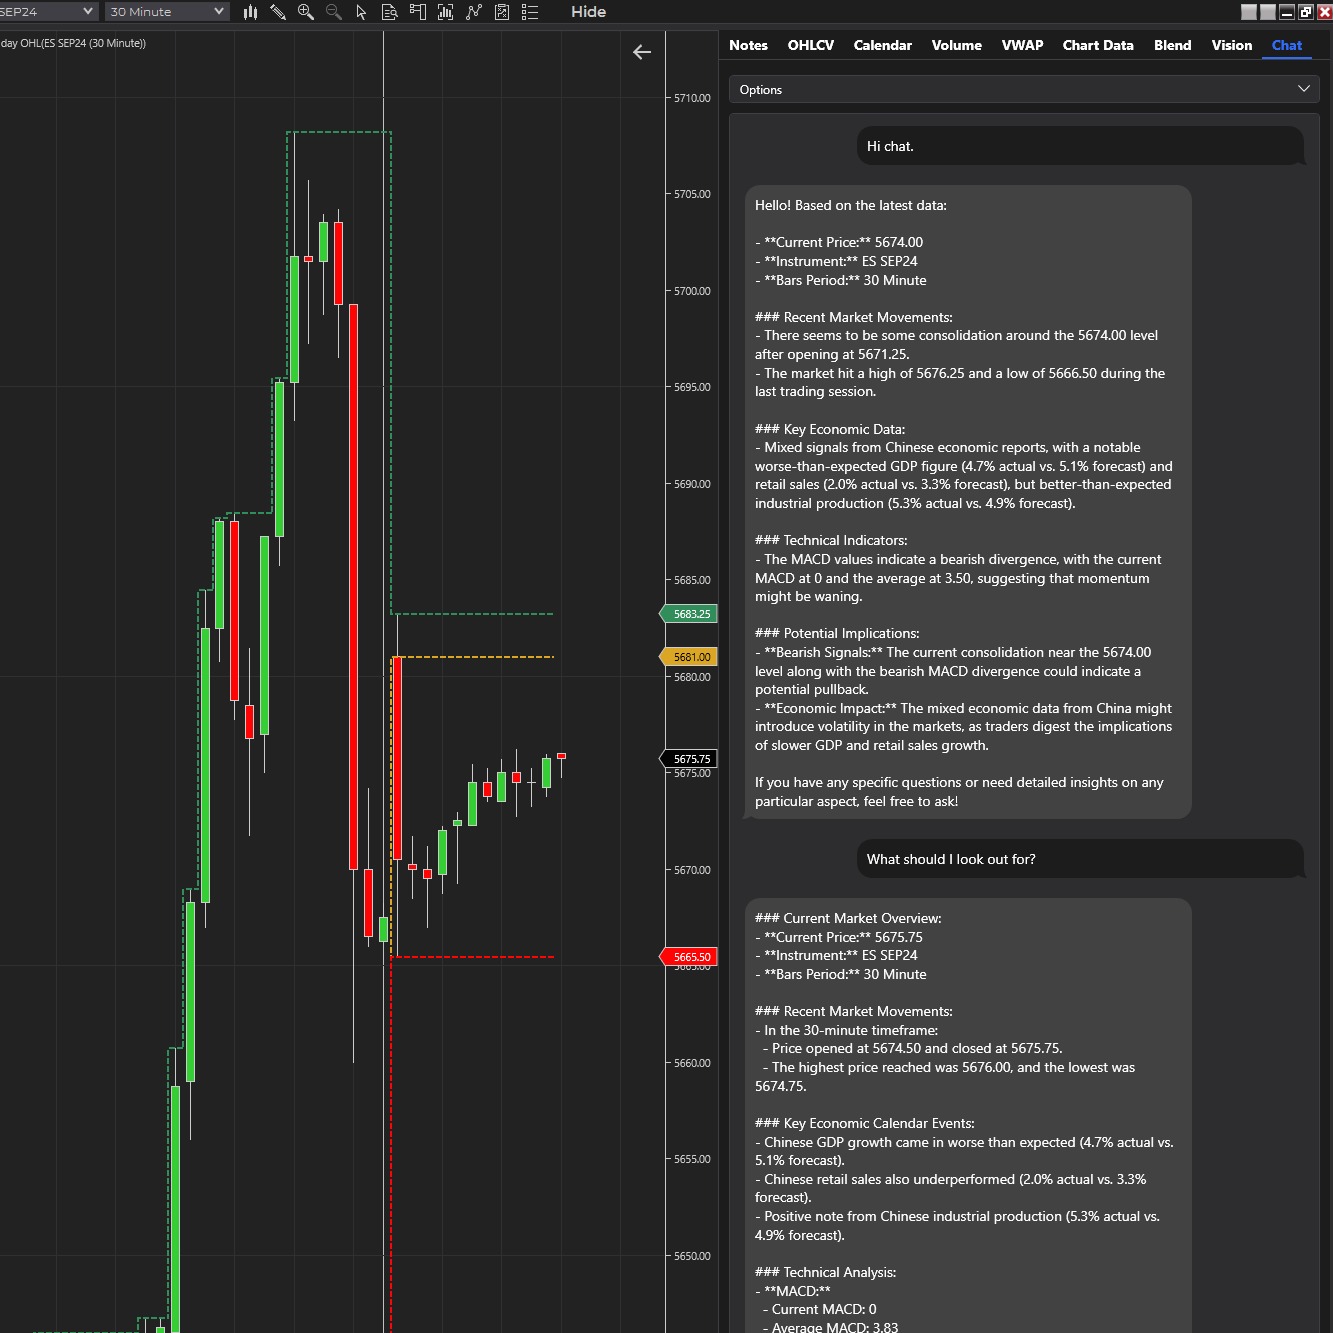Click the 5700.00 price axis label

point(692,291)
